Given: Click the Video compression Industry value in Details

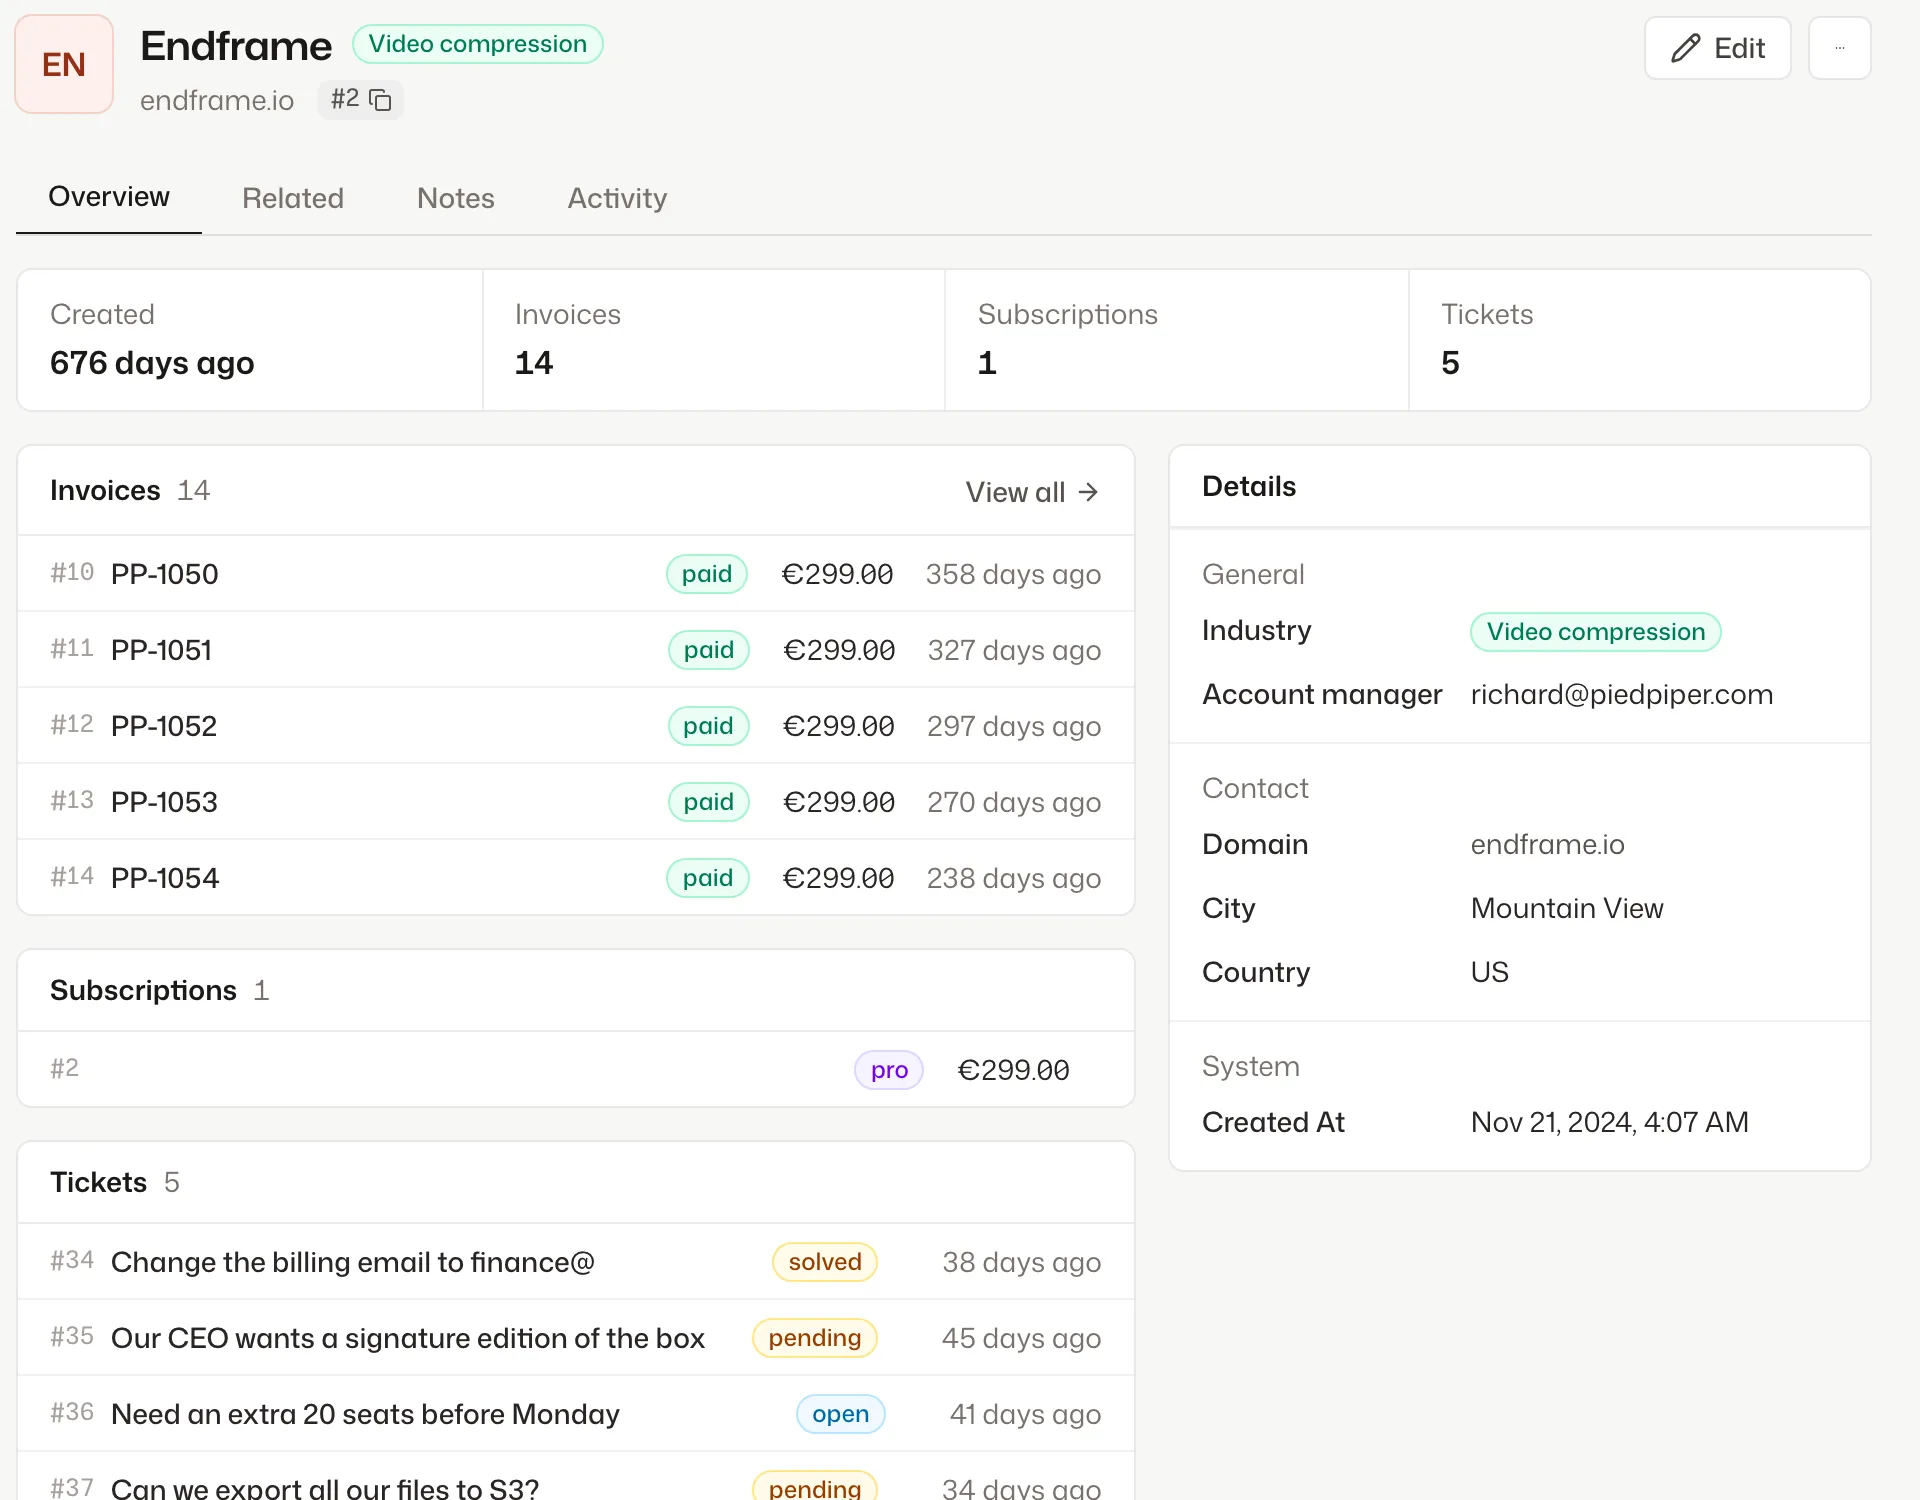Looking at the screenshot, I should click(1596, 632).
